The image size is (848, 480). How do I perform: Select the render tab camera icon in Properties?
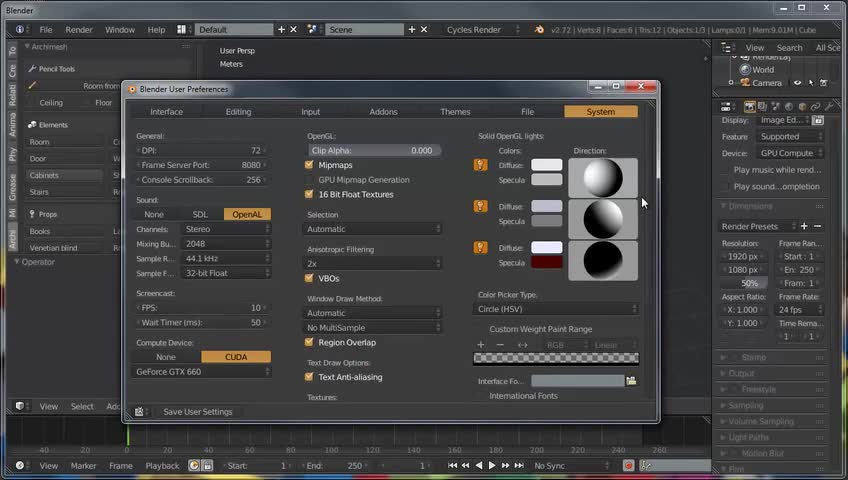[x=749, y=106]
